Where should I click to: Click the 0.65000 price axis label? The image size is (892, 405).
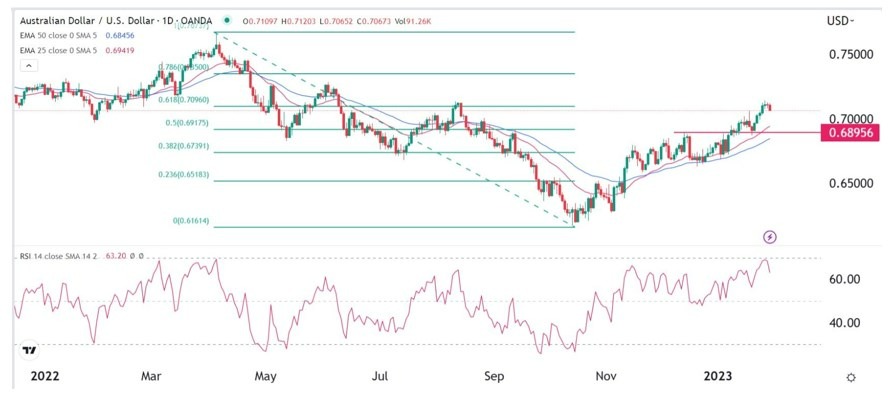click(x=849, y=184)
